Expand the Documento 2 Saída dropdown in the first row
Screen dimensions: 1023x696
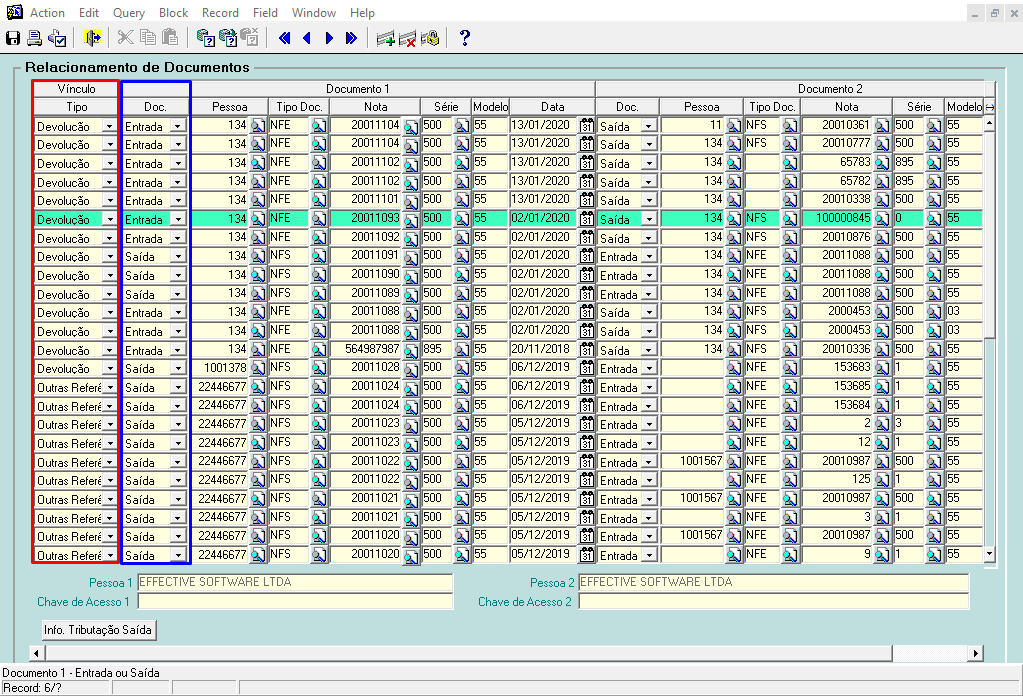[647, 126]
